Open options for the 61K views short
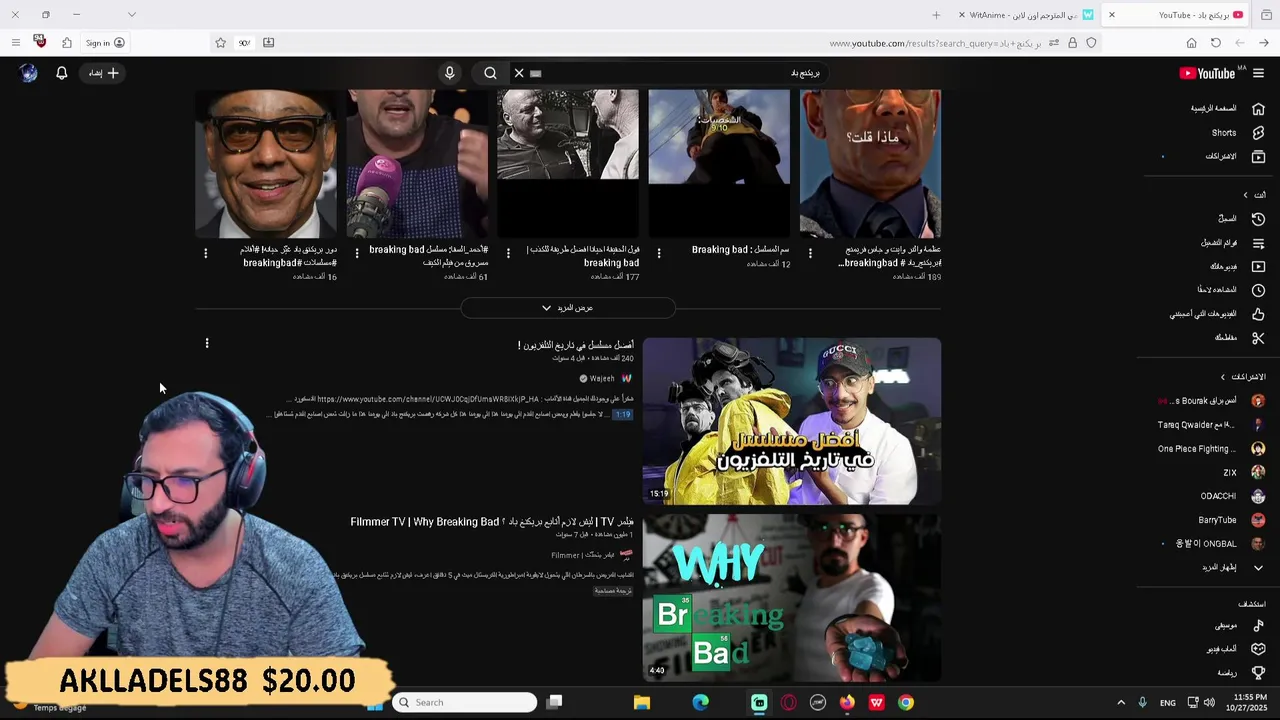Viewport: 1280px width, 720px height. tap(357, 253)
